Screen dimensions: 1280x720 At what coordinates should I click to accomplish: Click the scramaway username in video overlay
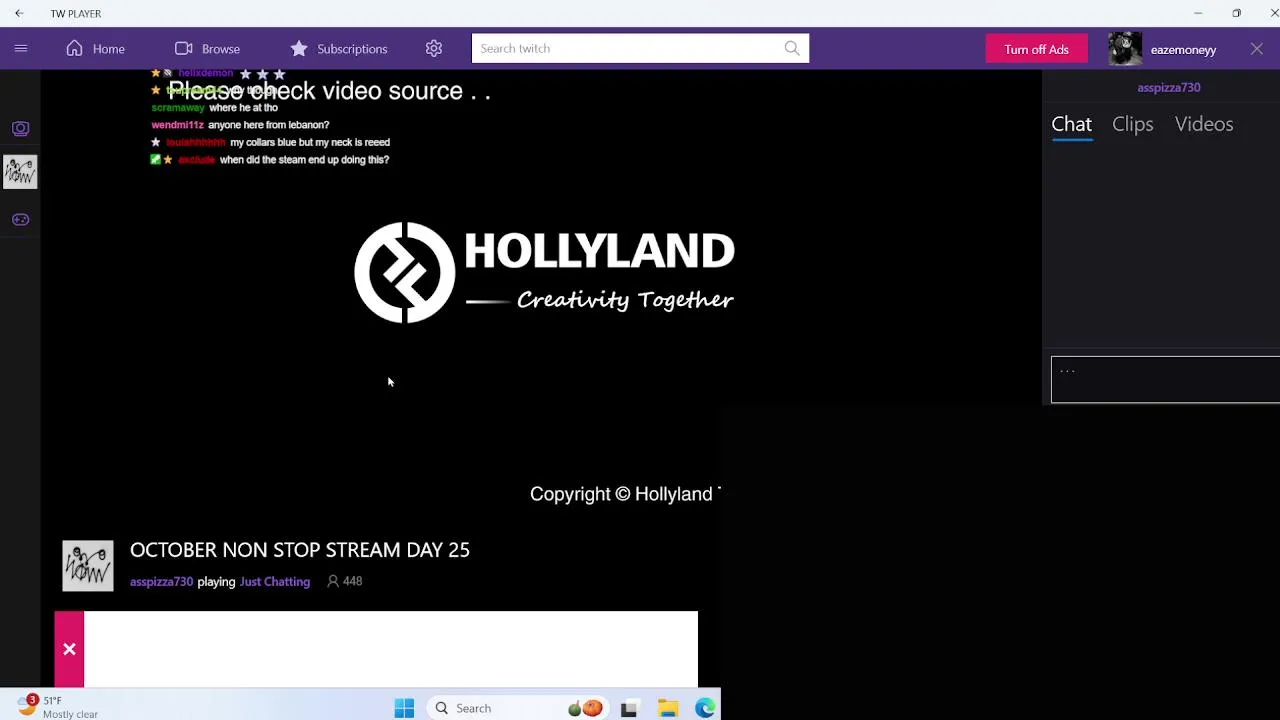tap(177, 107)
